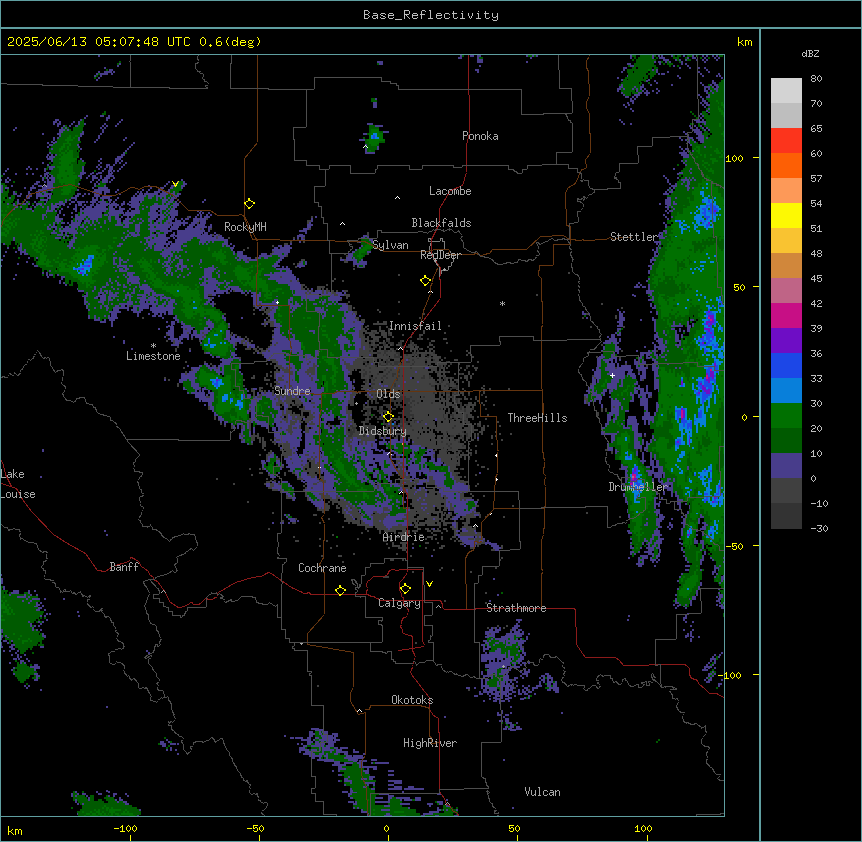862x842 pixels.
Task: Click the dBZ legend heading
Action: coord(810,54)
